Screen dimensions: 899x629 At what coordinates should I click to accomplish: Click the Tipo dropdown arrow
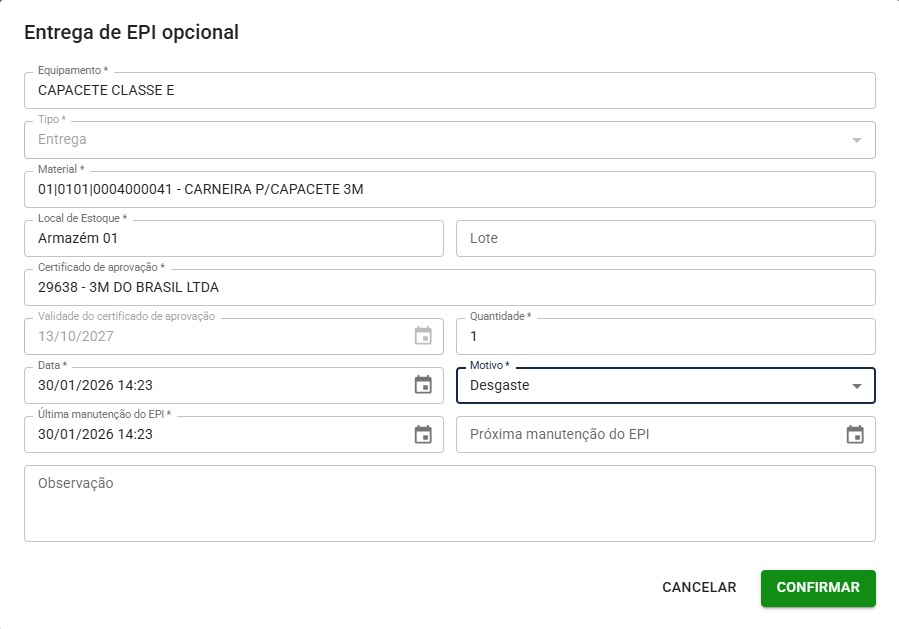point(856,140)
